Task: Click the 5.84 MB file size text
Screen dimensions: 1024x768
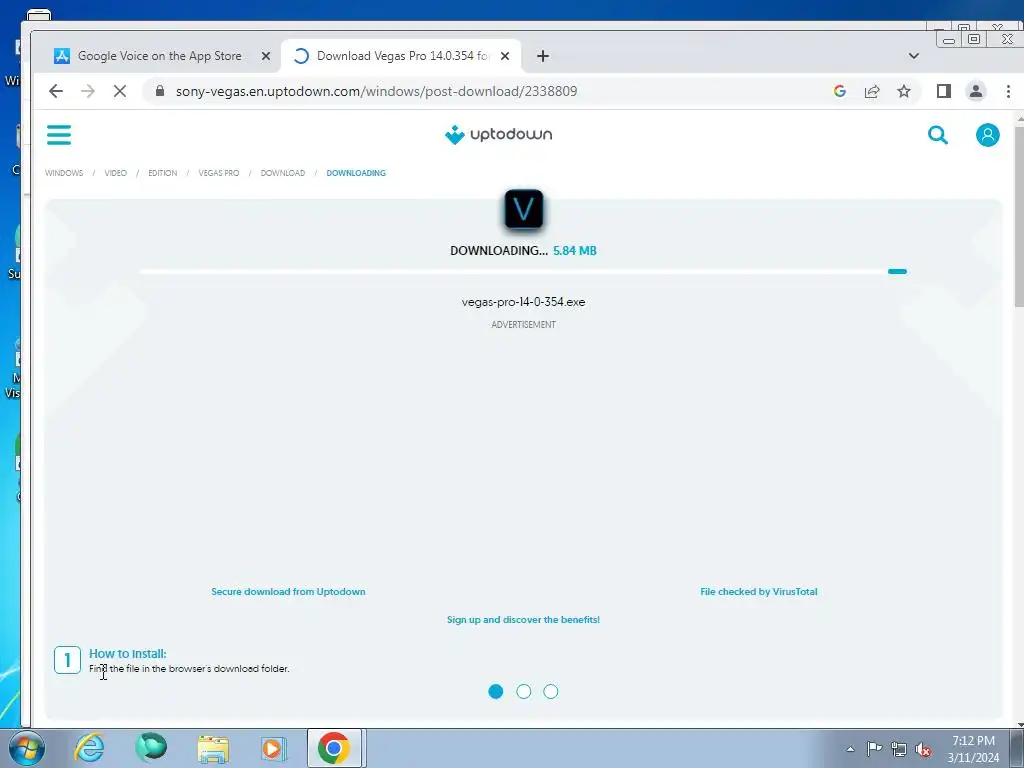Action: point(575,251)
